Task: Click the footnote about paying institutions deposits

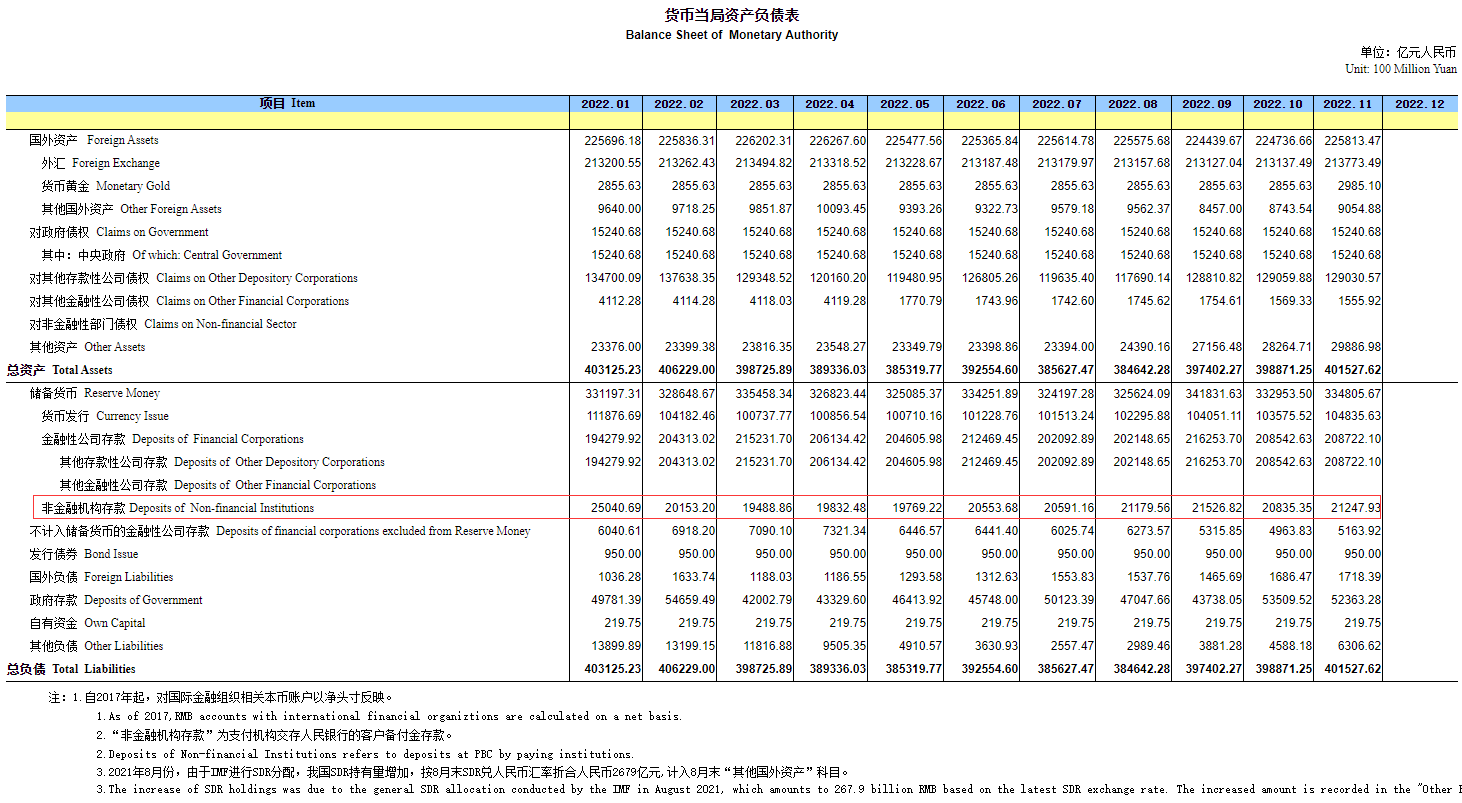Action: click(x=365, y=754)
